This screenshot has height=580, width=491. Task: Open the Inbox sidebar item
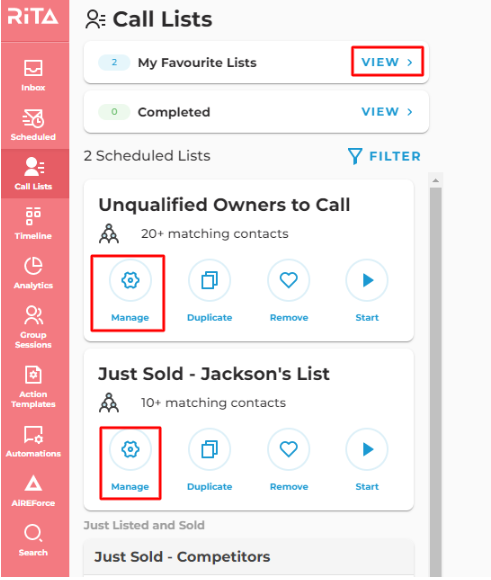pyautogui.click(x=33, y=75)
